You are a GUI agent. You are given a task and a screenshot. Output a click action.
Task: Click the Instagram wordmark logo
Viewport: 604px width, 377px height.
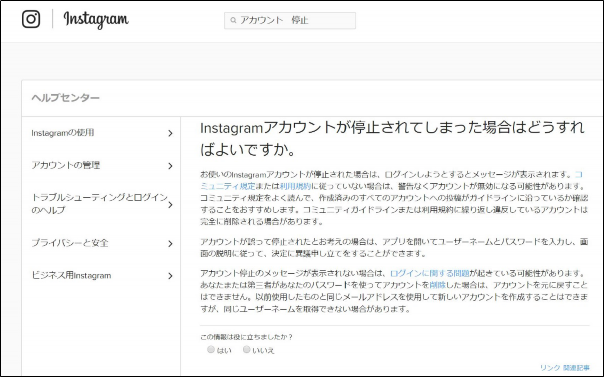[x=96, y=19]
